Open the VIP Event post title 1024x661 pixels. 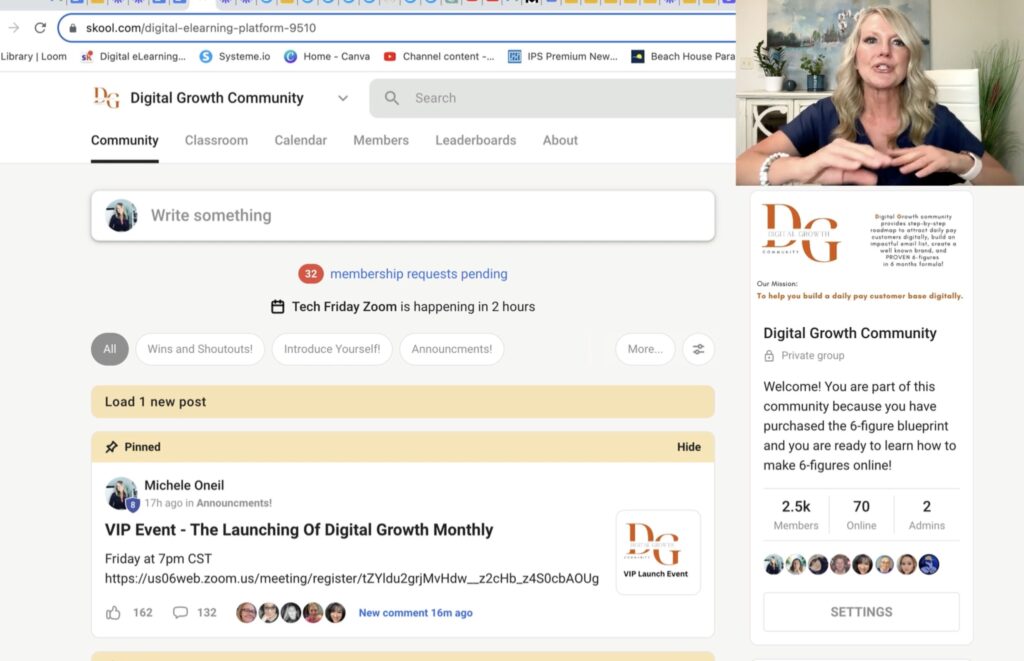299,530
